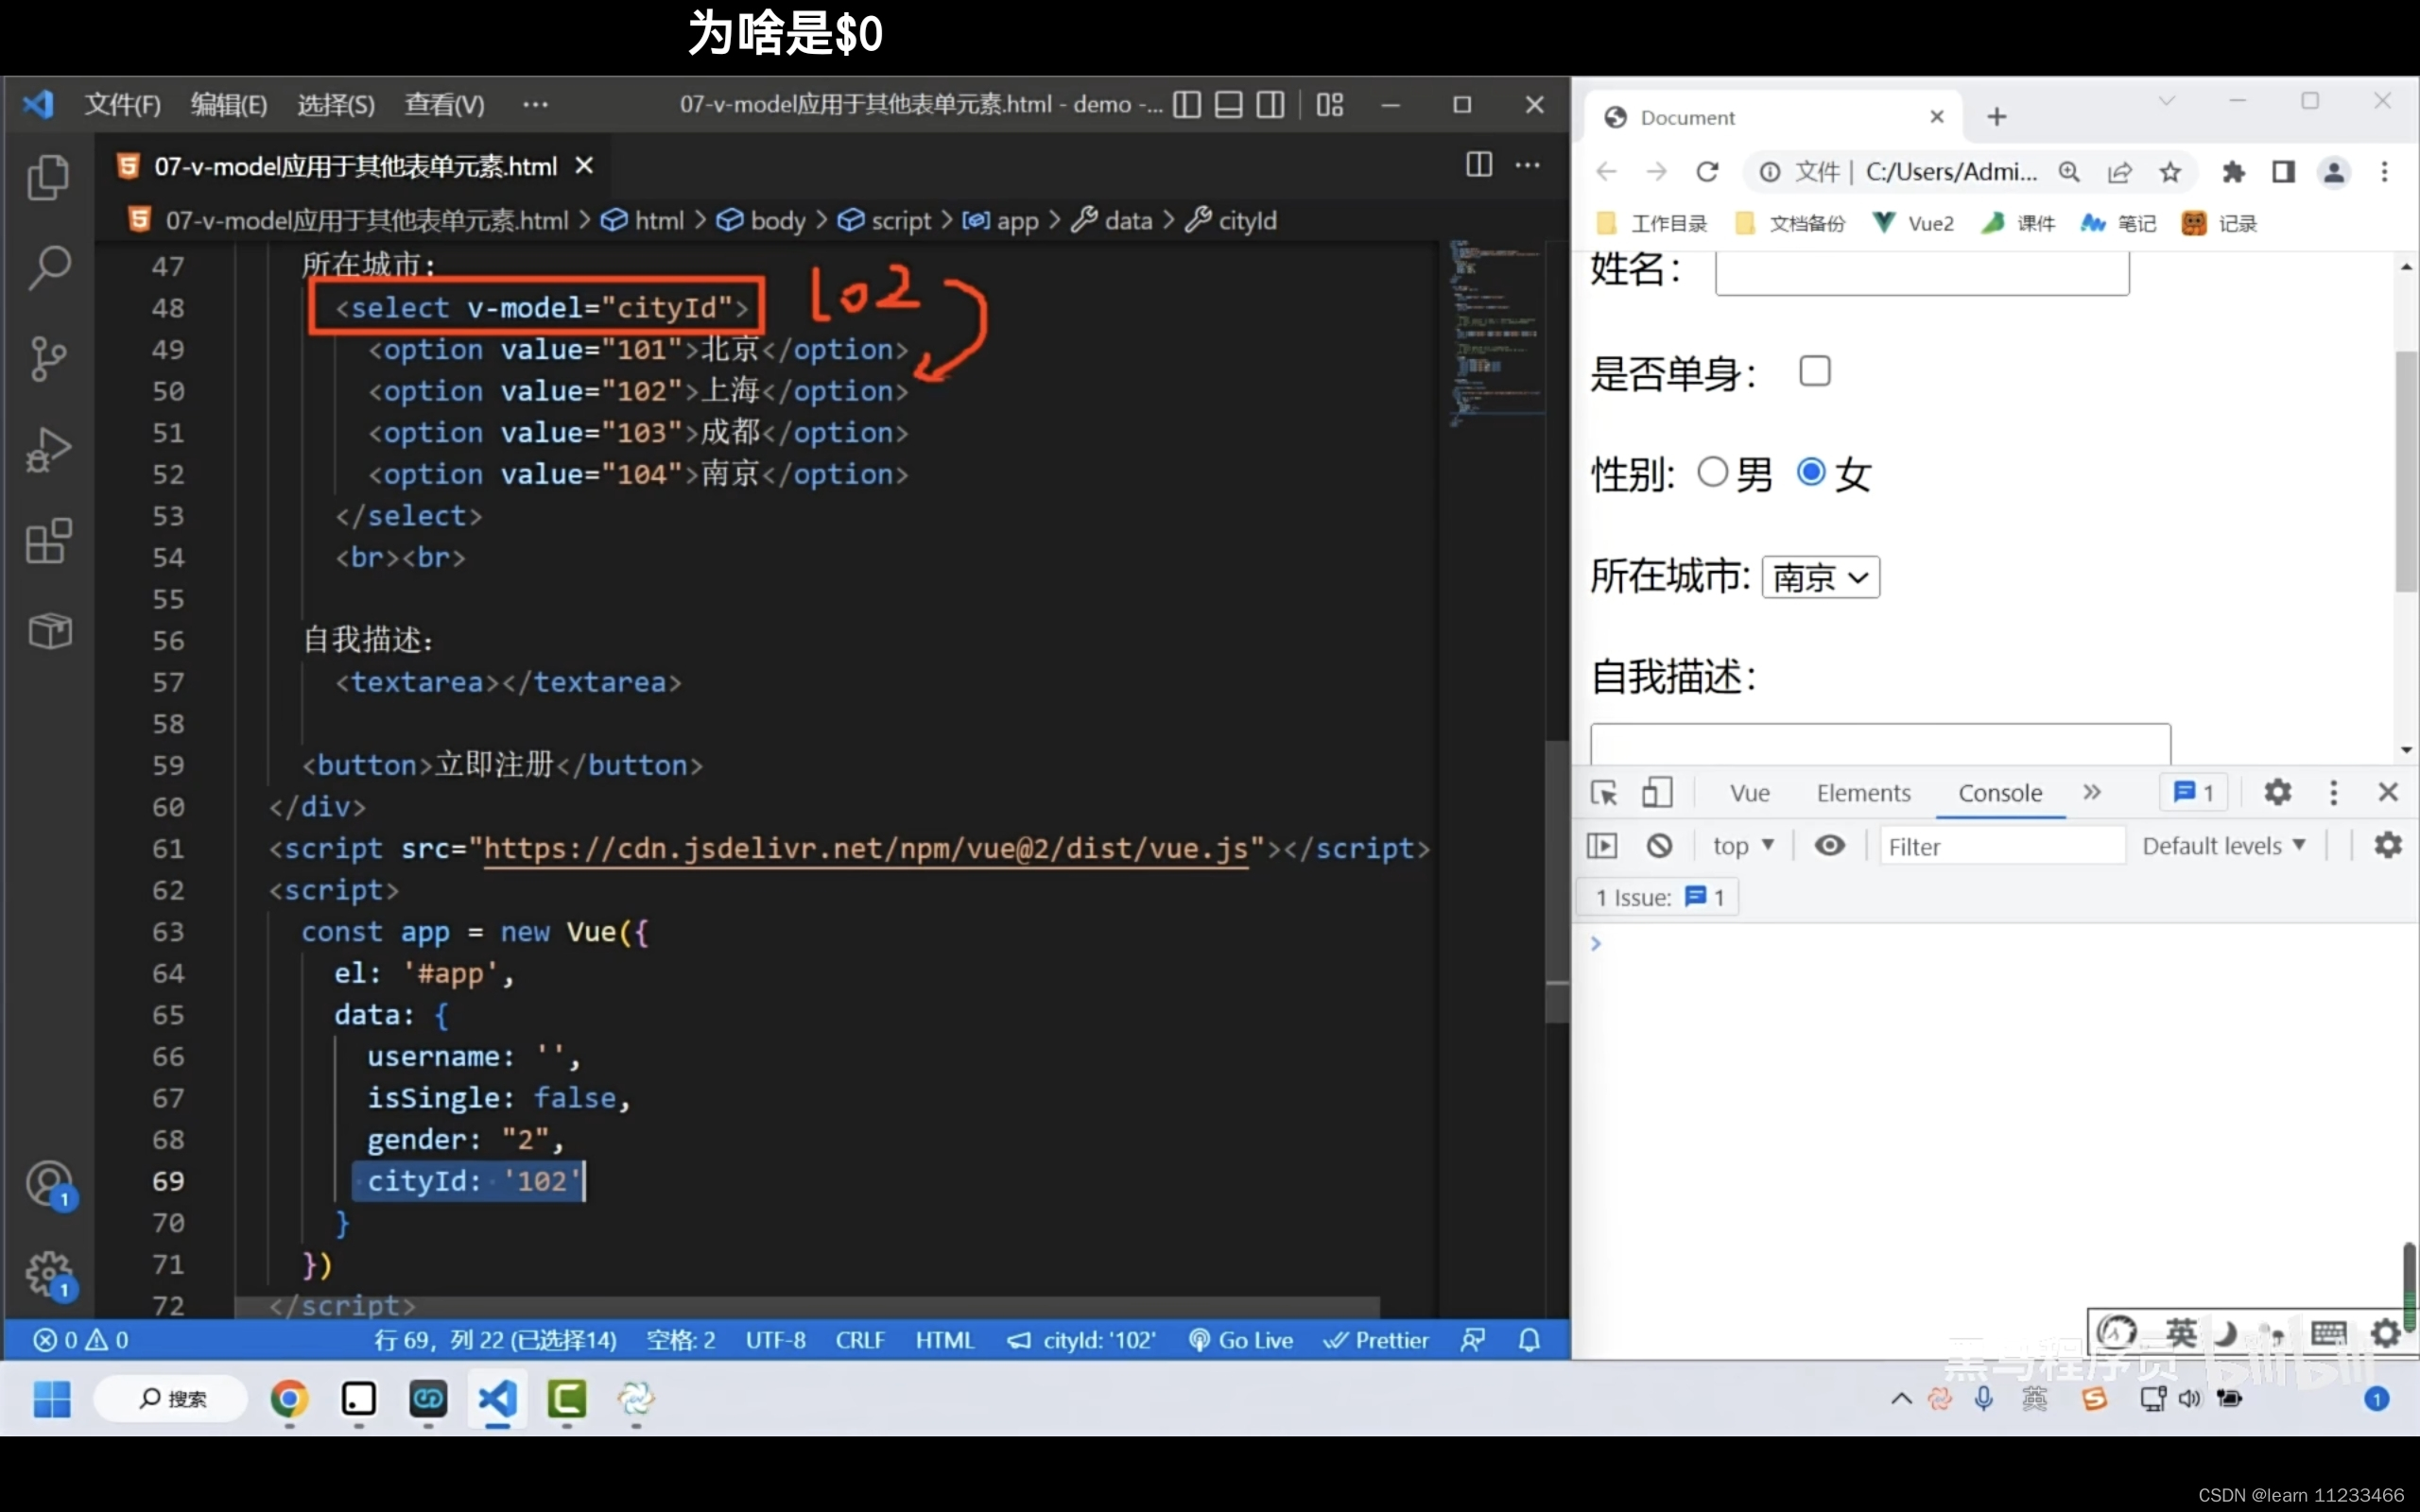Select the 男 radio button
The height and width of the screenshot is (1512, 2420).
1712,472
